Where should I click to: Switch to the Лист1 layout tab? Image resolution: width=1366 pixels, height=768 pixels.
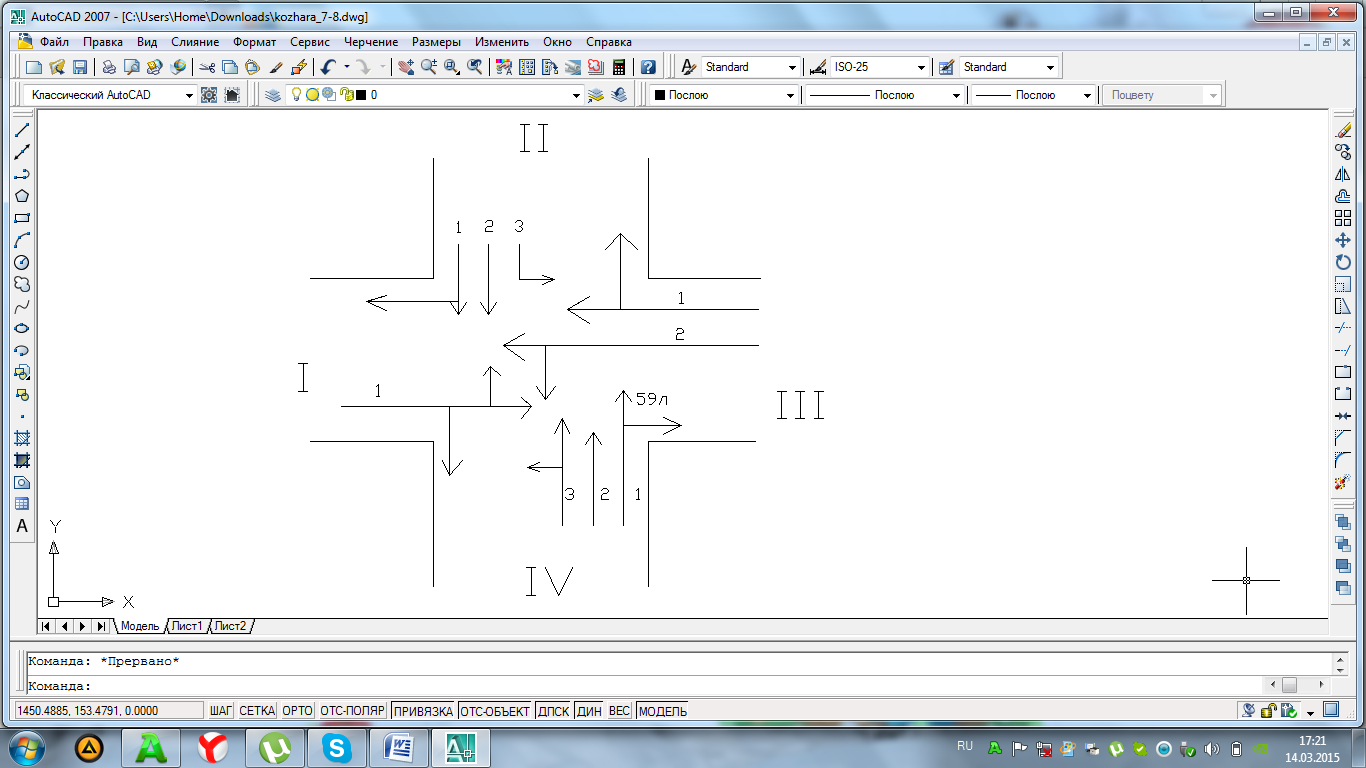point(187,626)
